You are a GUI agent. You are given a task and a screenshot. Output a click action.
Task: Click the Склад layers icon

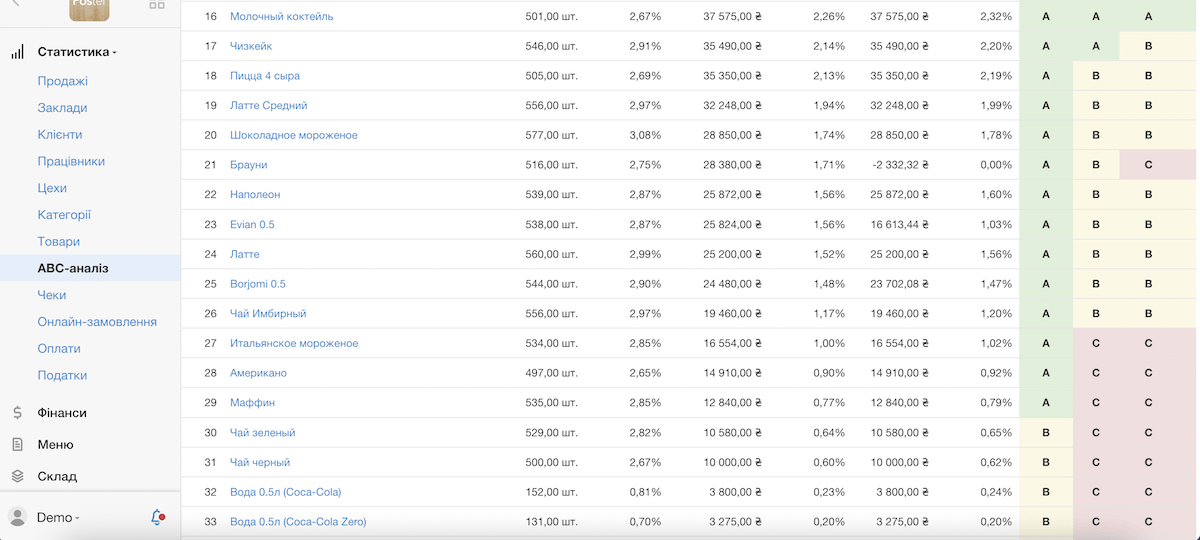click(x=17, y=477)
